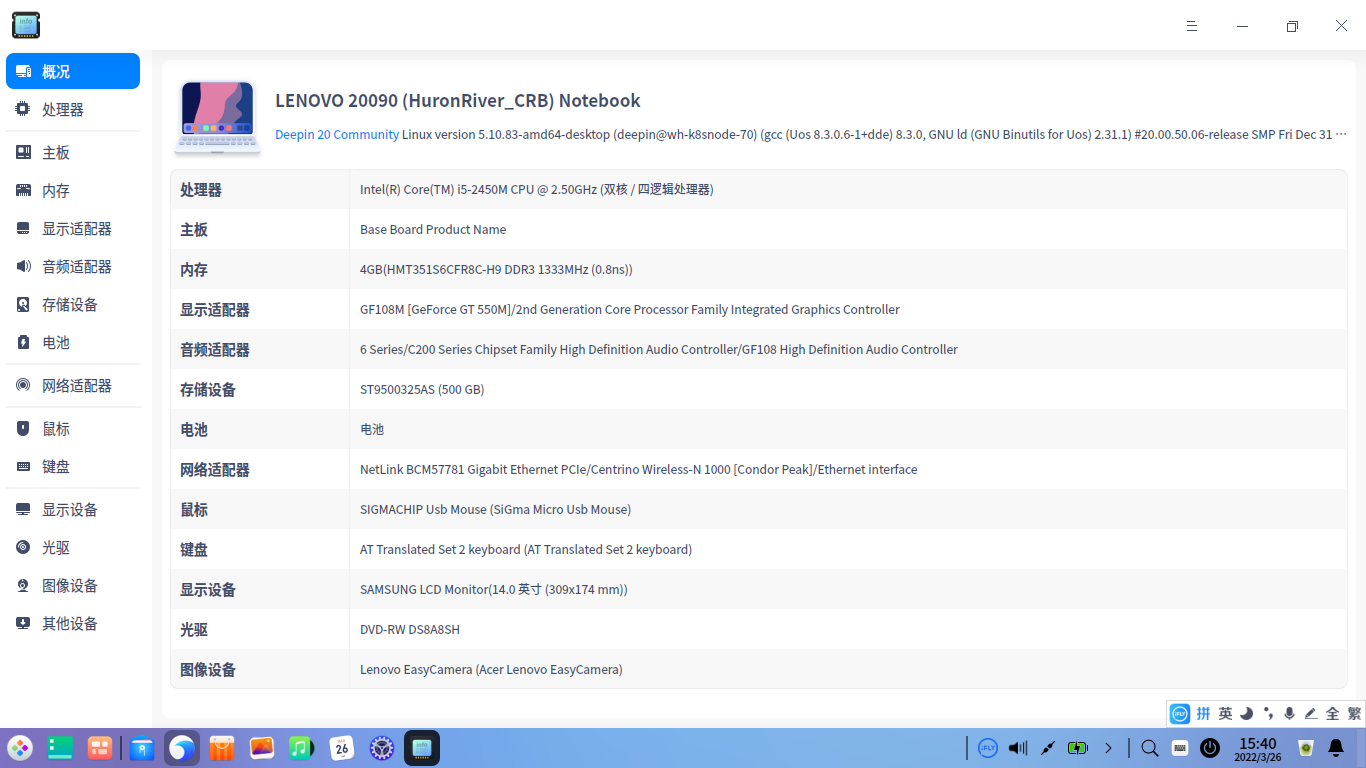Click the DVD-RW DS8A8SH optical drive value

pos(410,629)
